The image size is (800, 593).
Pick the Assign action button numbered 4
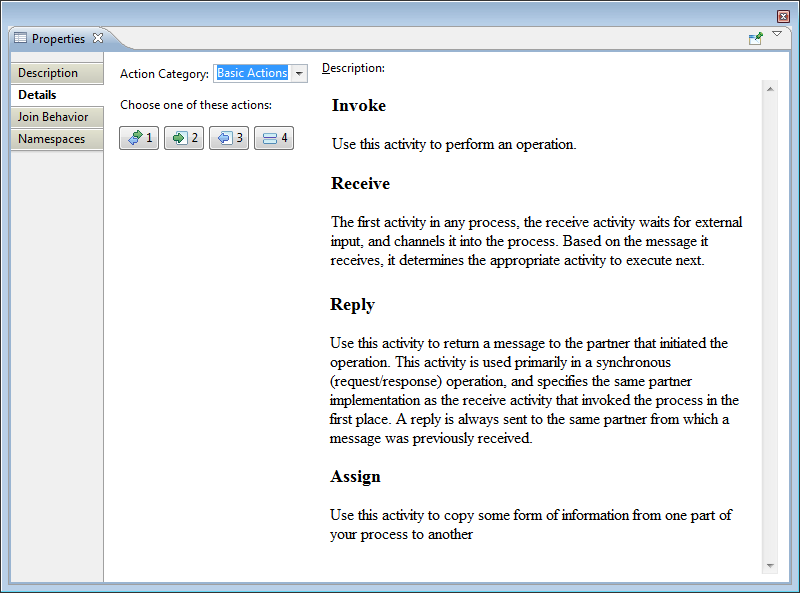[x=273, y=138]
